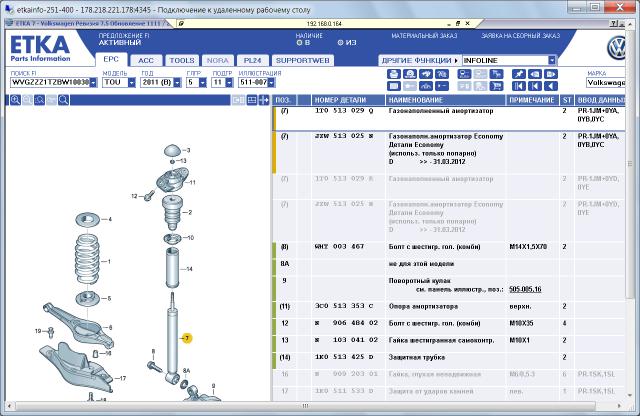
Task: Click the printer icon in the toolbar
Action: point(393,74)
